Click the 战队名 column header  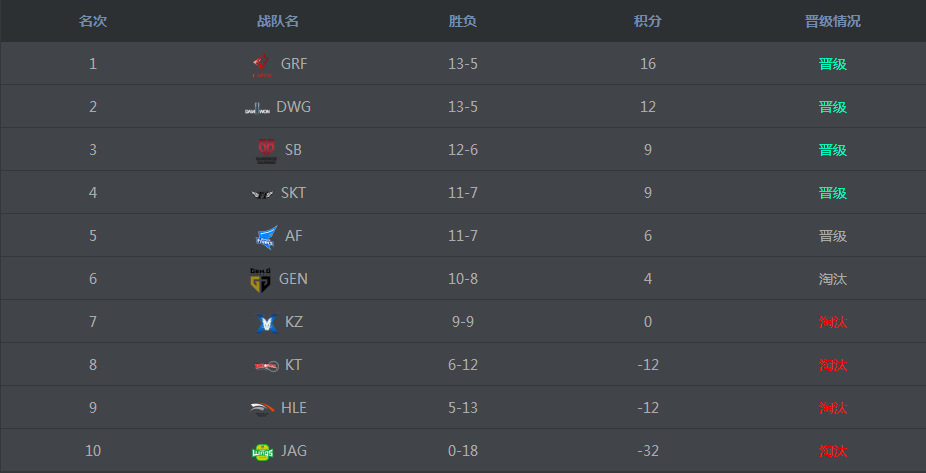pyautogui.click(x=278, y=21)
